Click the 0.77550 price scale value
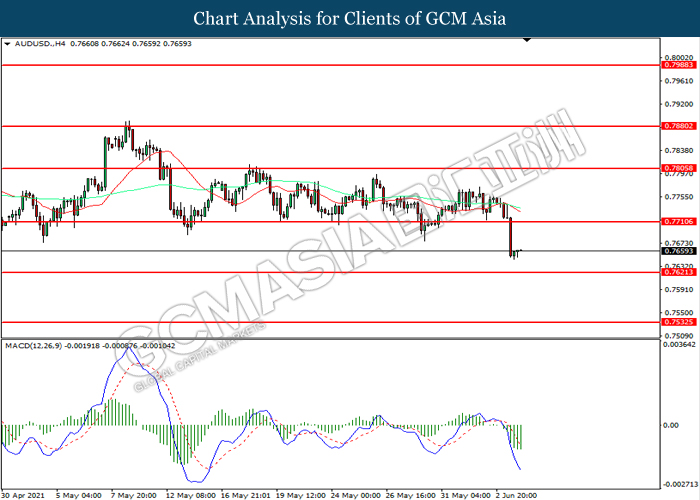 tap(679, 197)
